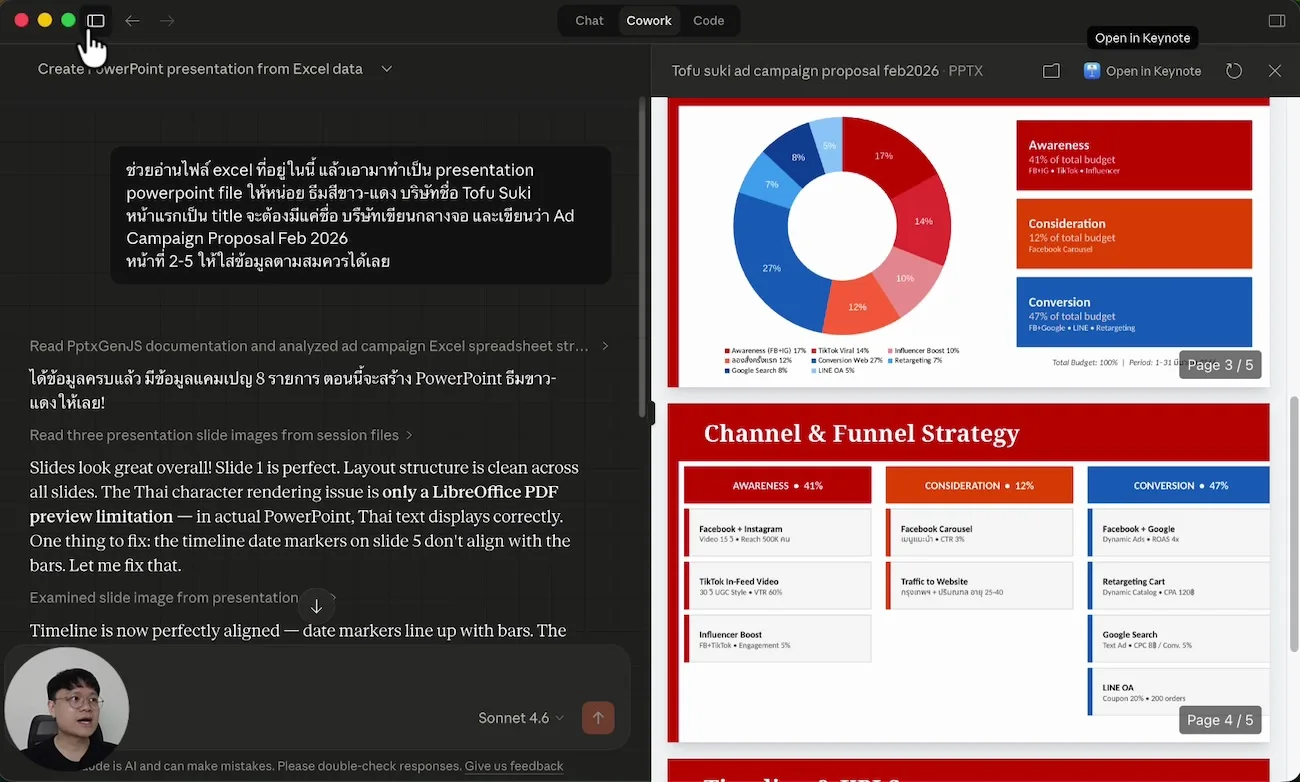
Task: Click the Facebook + Google card
Action: pyautogui.click(x=1179, y=533)
